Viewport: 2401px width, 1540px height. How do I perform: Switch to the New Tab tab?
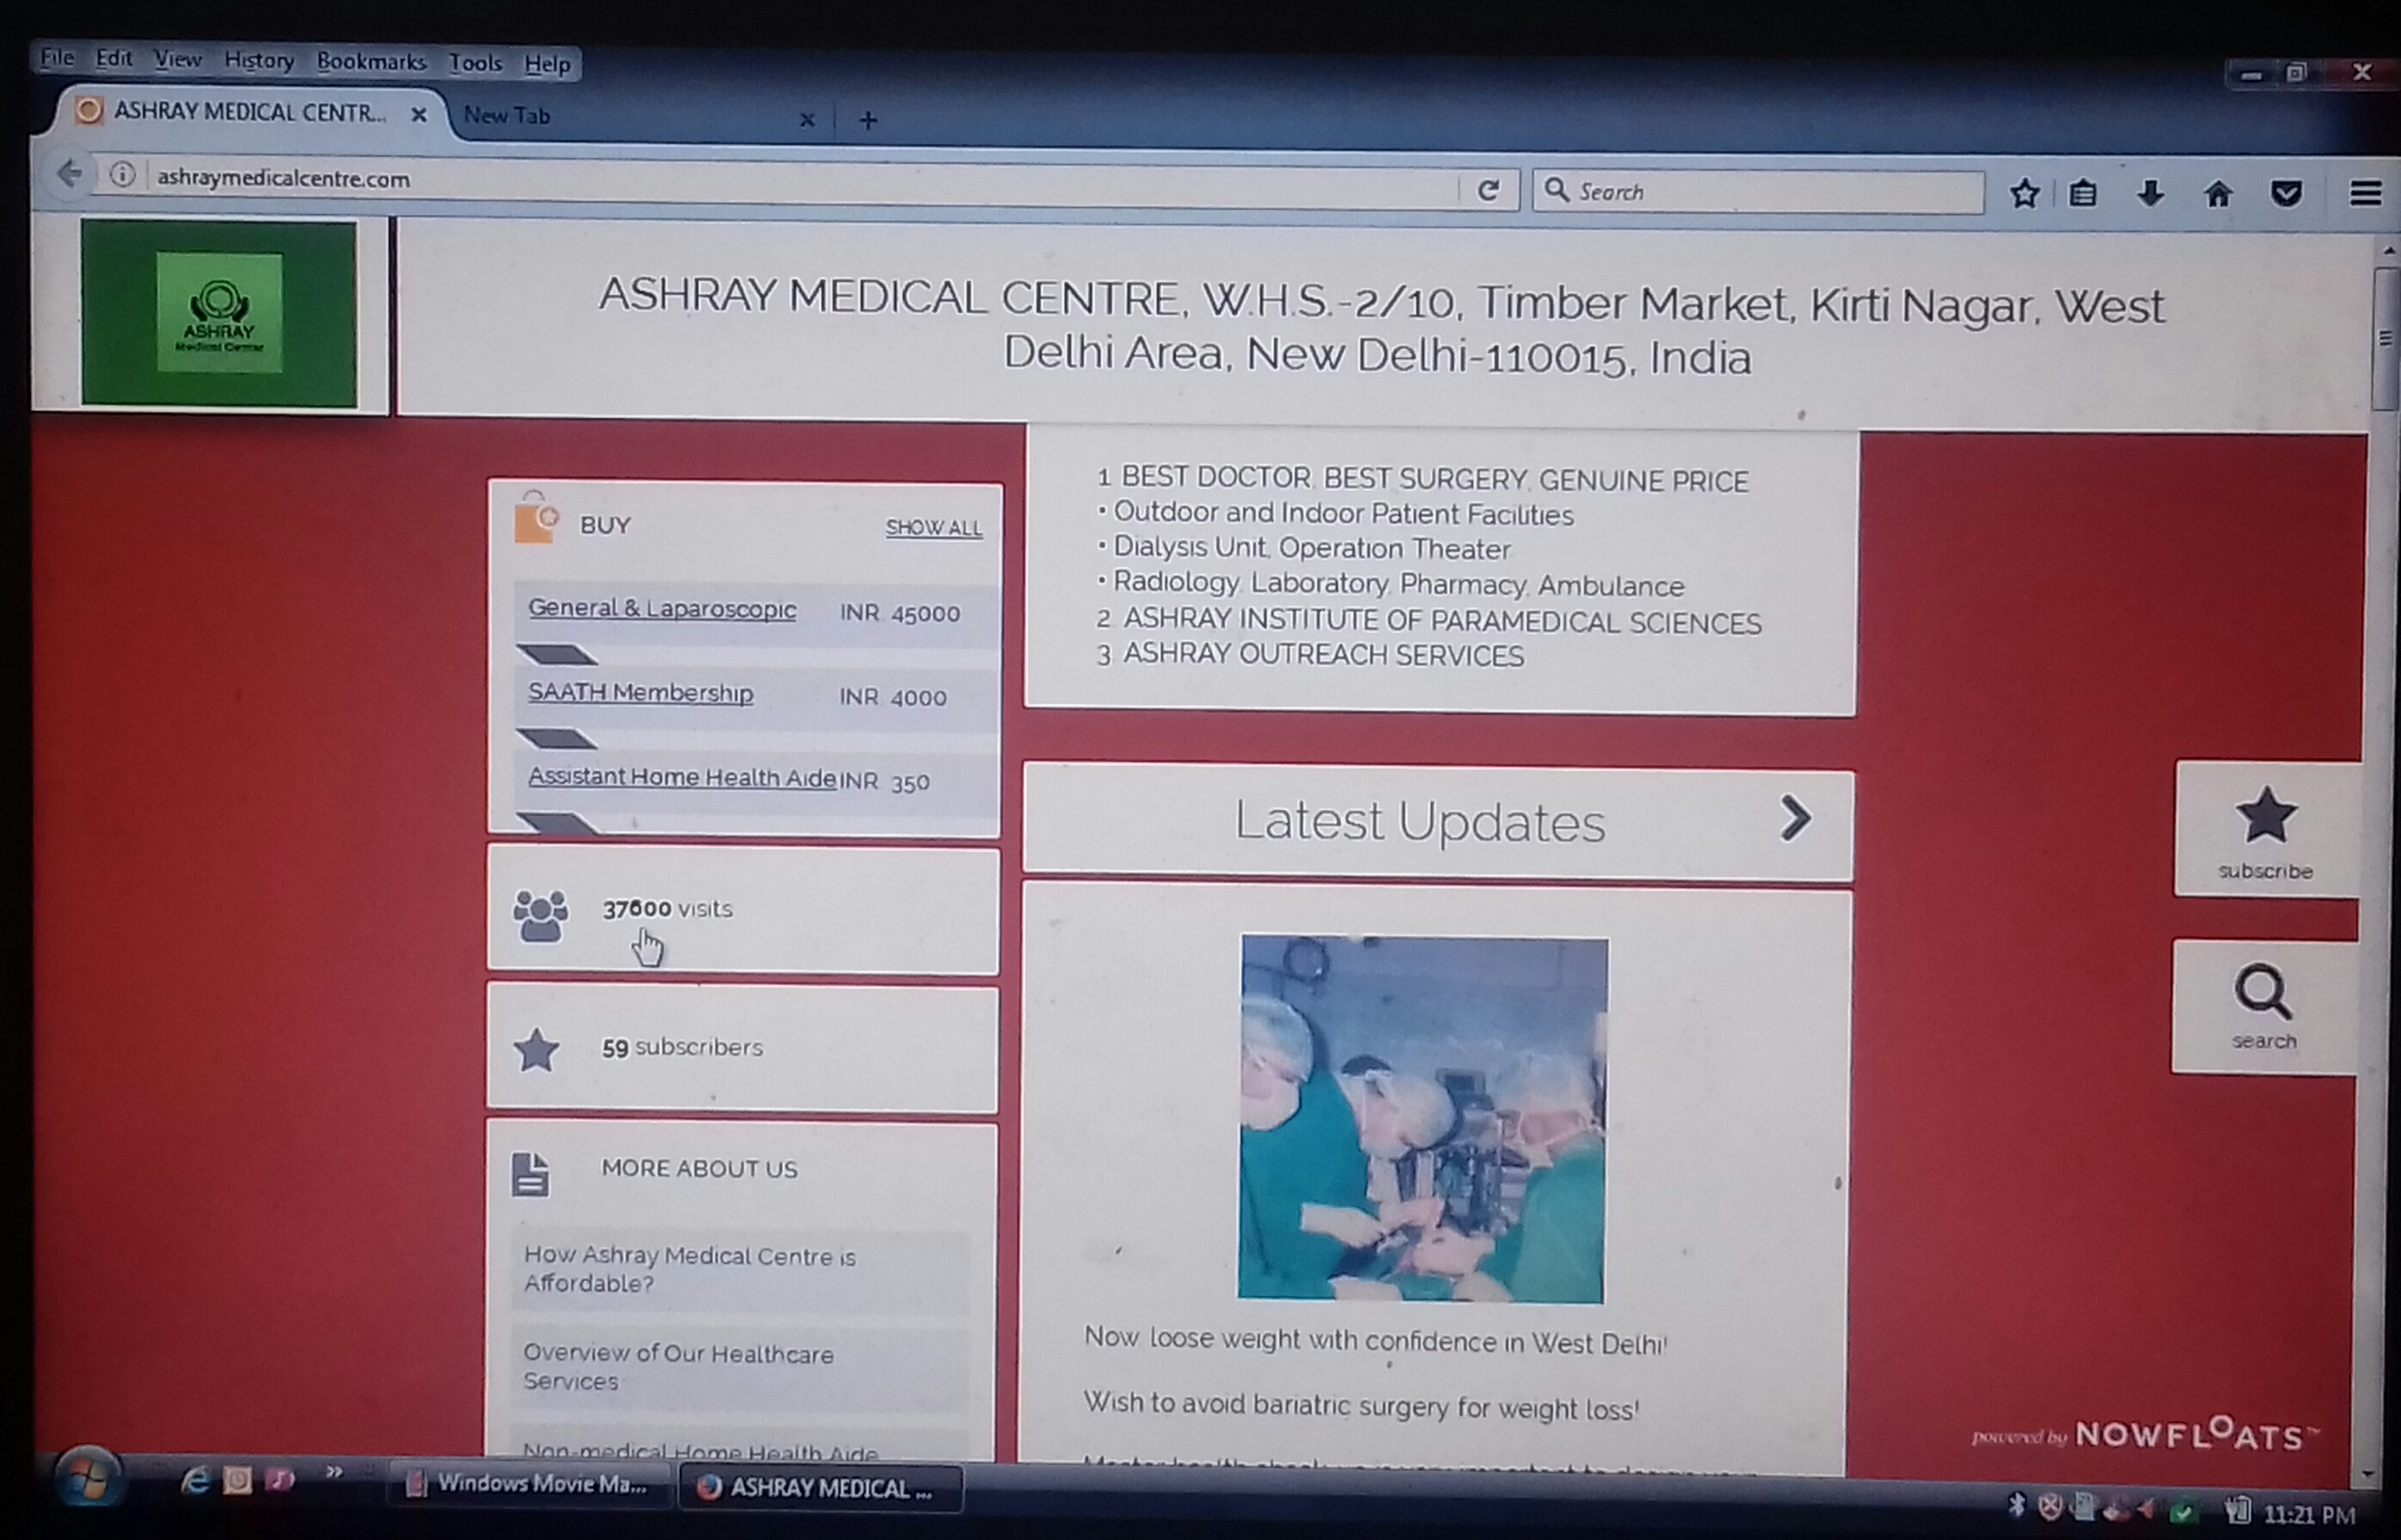[640, 117]
